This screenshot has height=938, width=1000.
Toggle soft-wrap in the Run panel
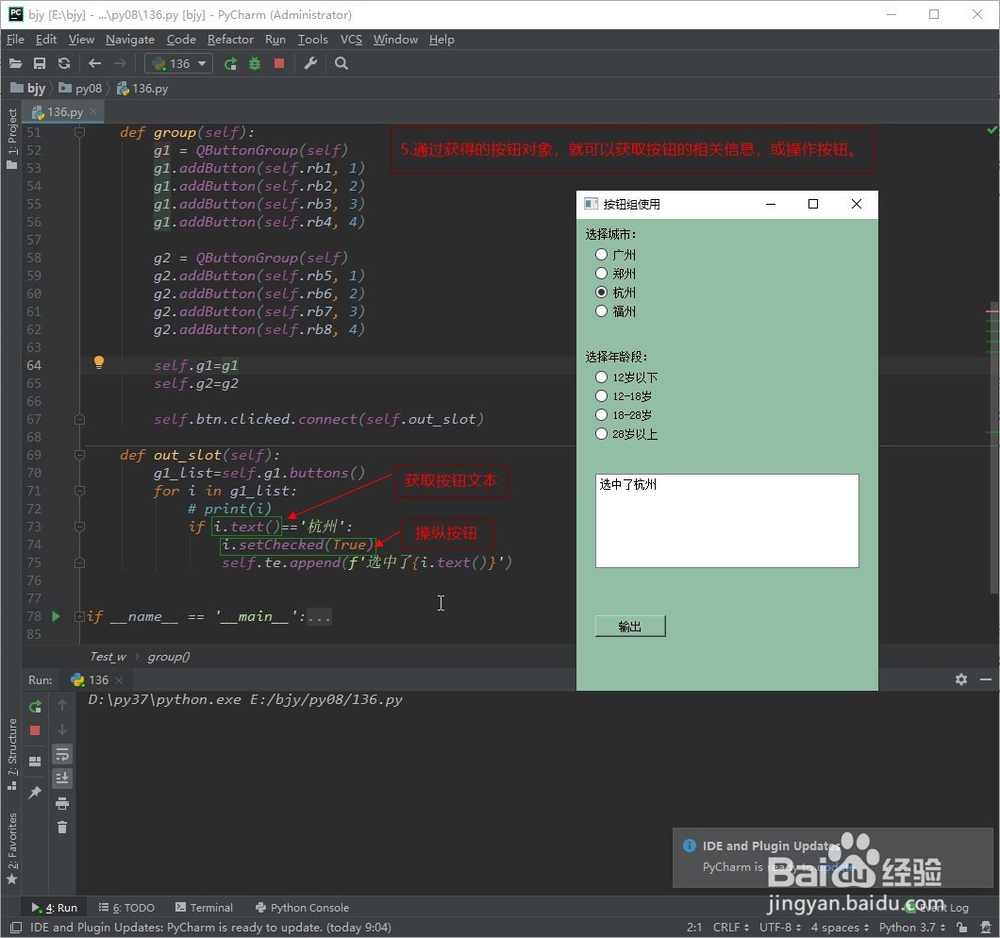coord(62,754)
